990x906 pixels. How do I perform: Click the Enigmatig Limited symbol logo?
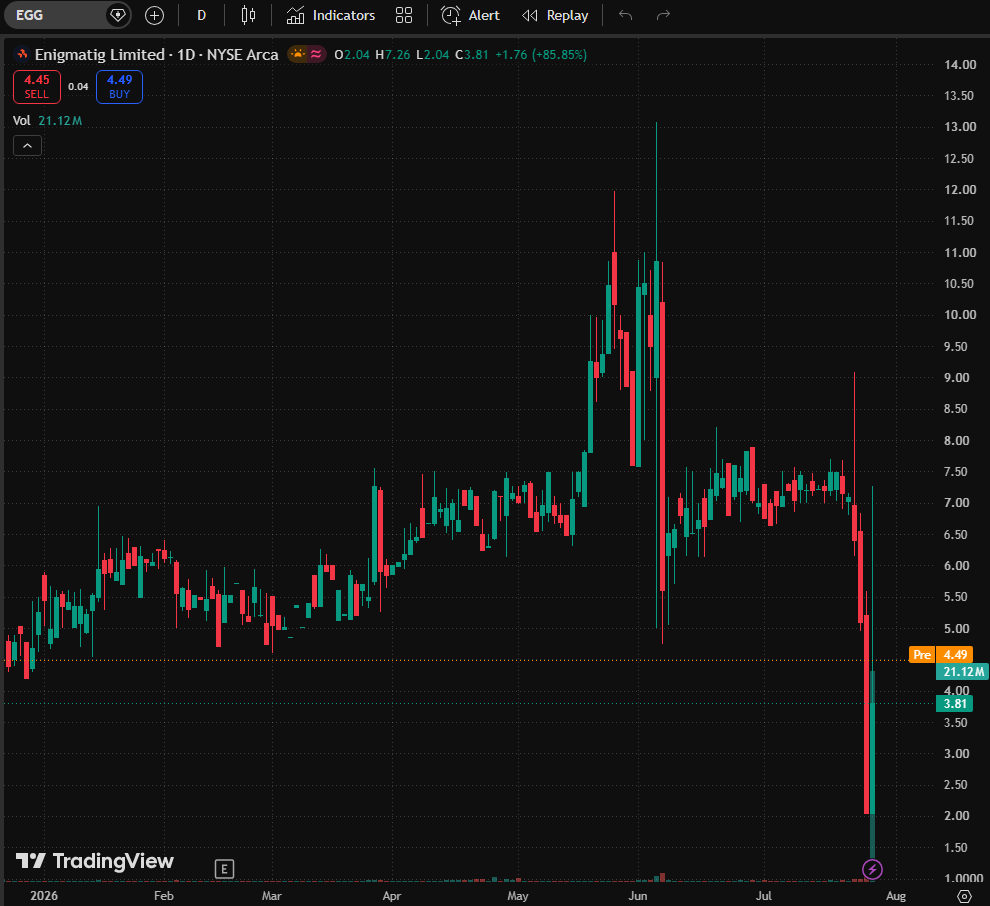click(x=22, y=55)
